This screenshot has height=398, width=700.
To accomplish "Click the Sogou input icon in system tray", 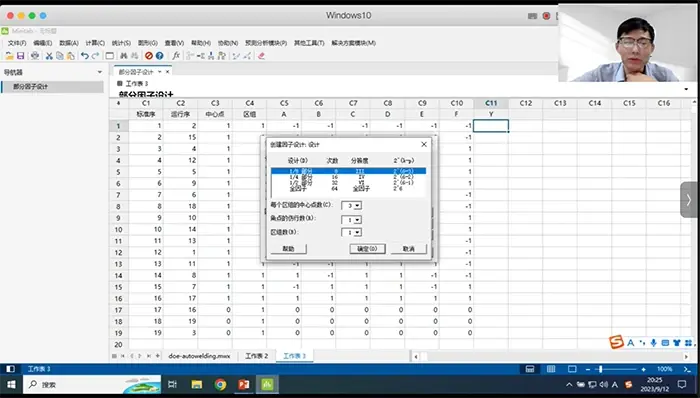I will (x=628, y=385).
